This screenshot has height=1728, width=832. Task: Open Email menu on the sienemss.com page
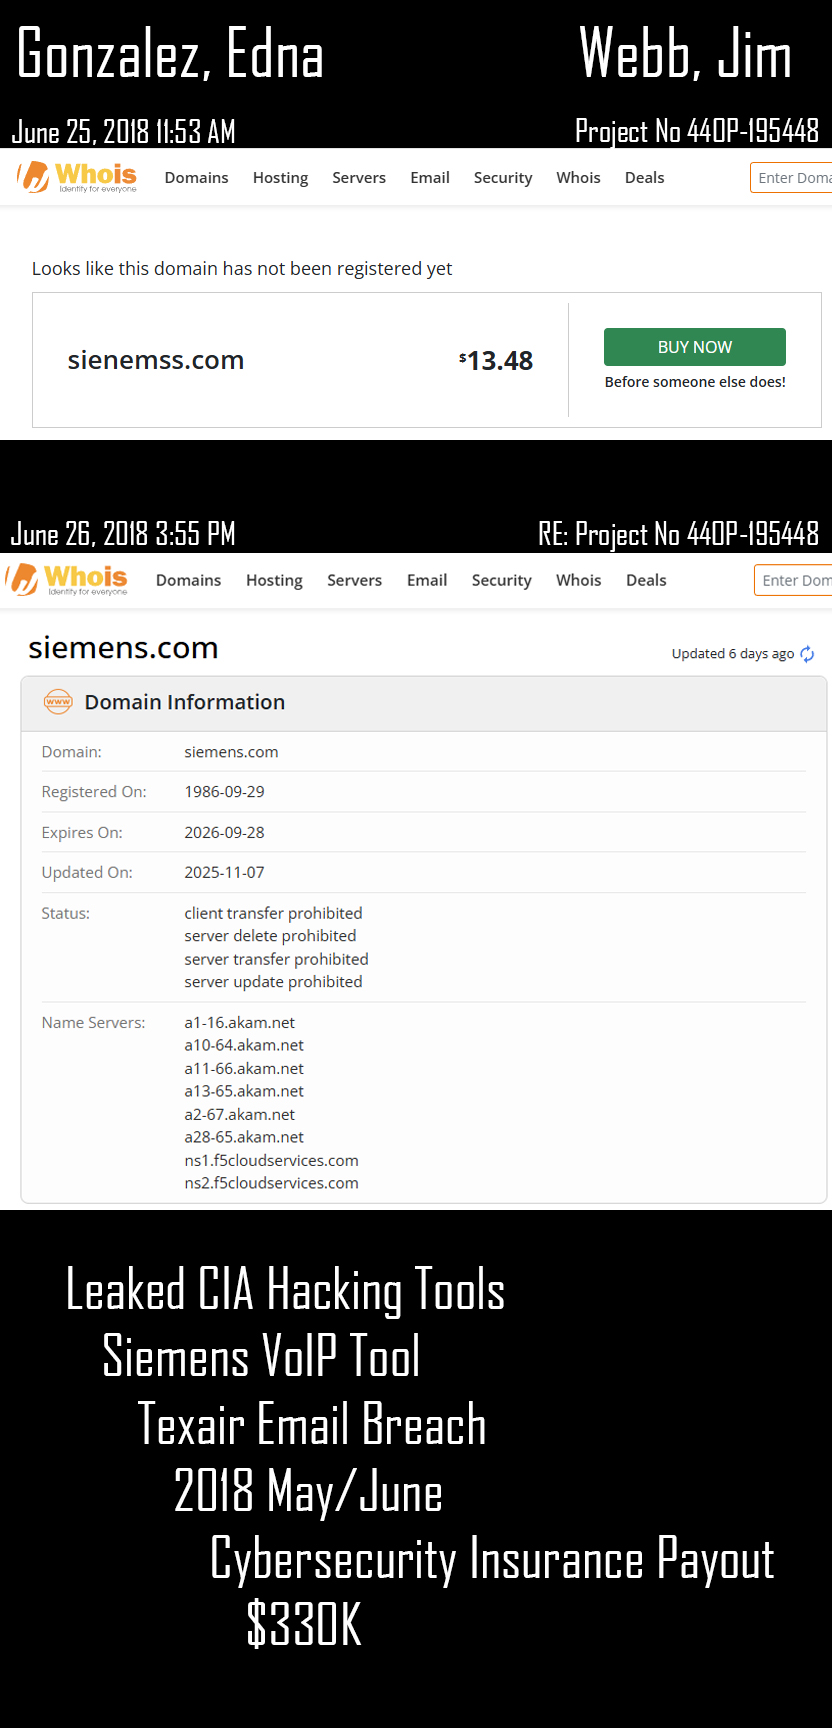[430, 177]
